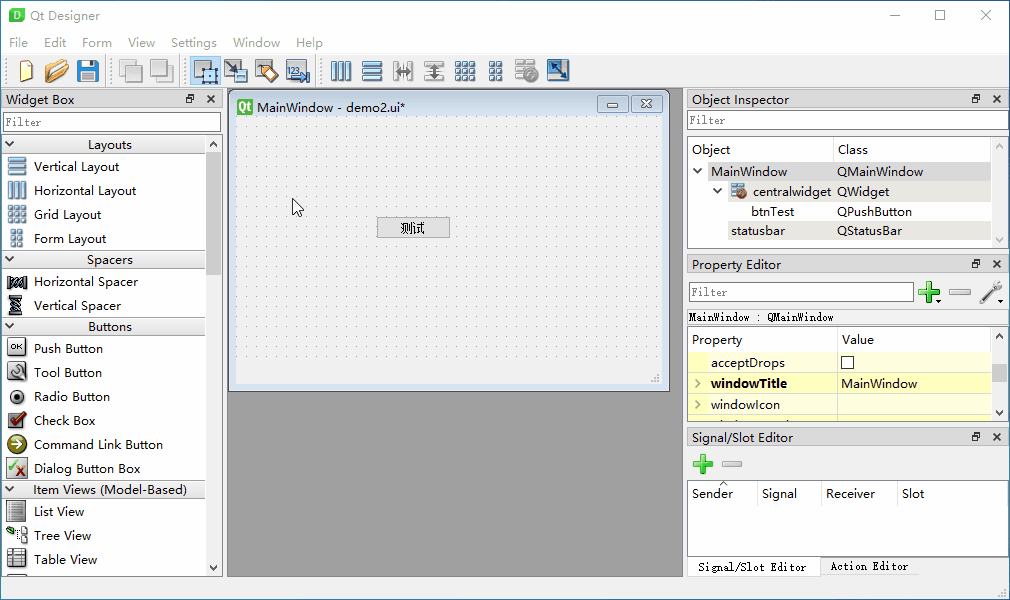Click the Object Inspector filter field

pyautogui.click(x=847, y=120)
